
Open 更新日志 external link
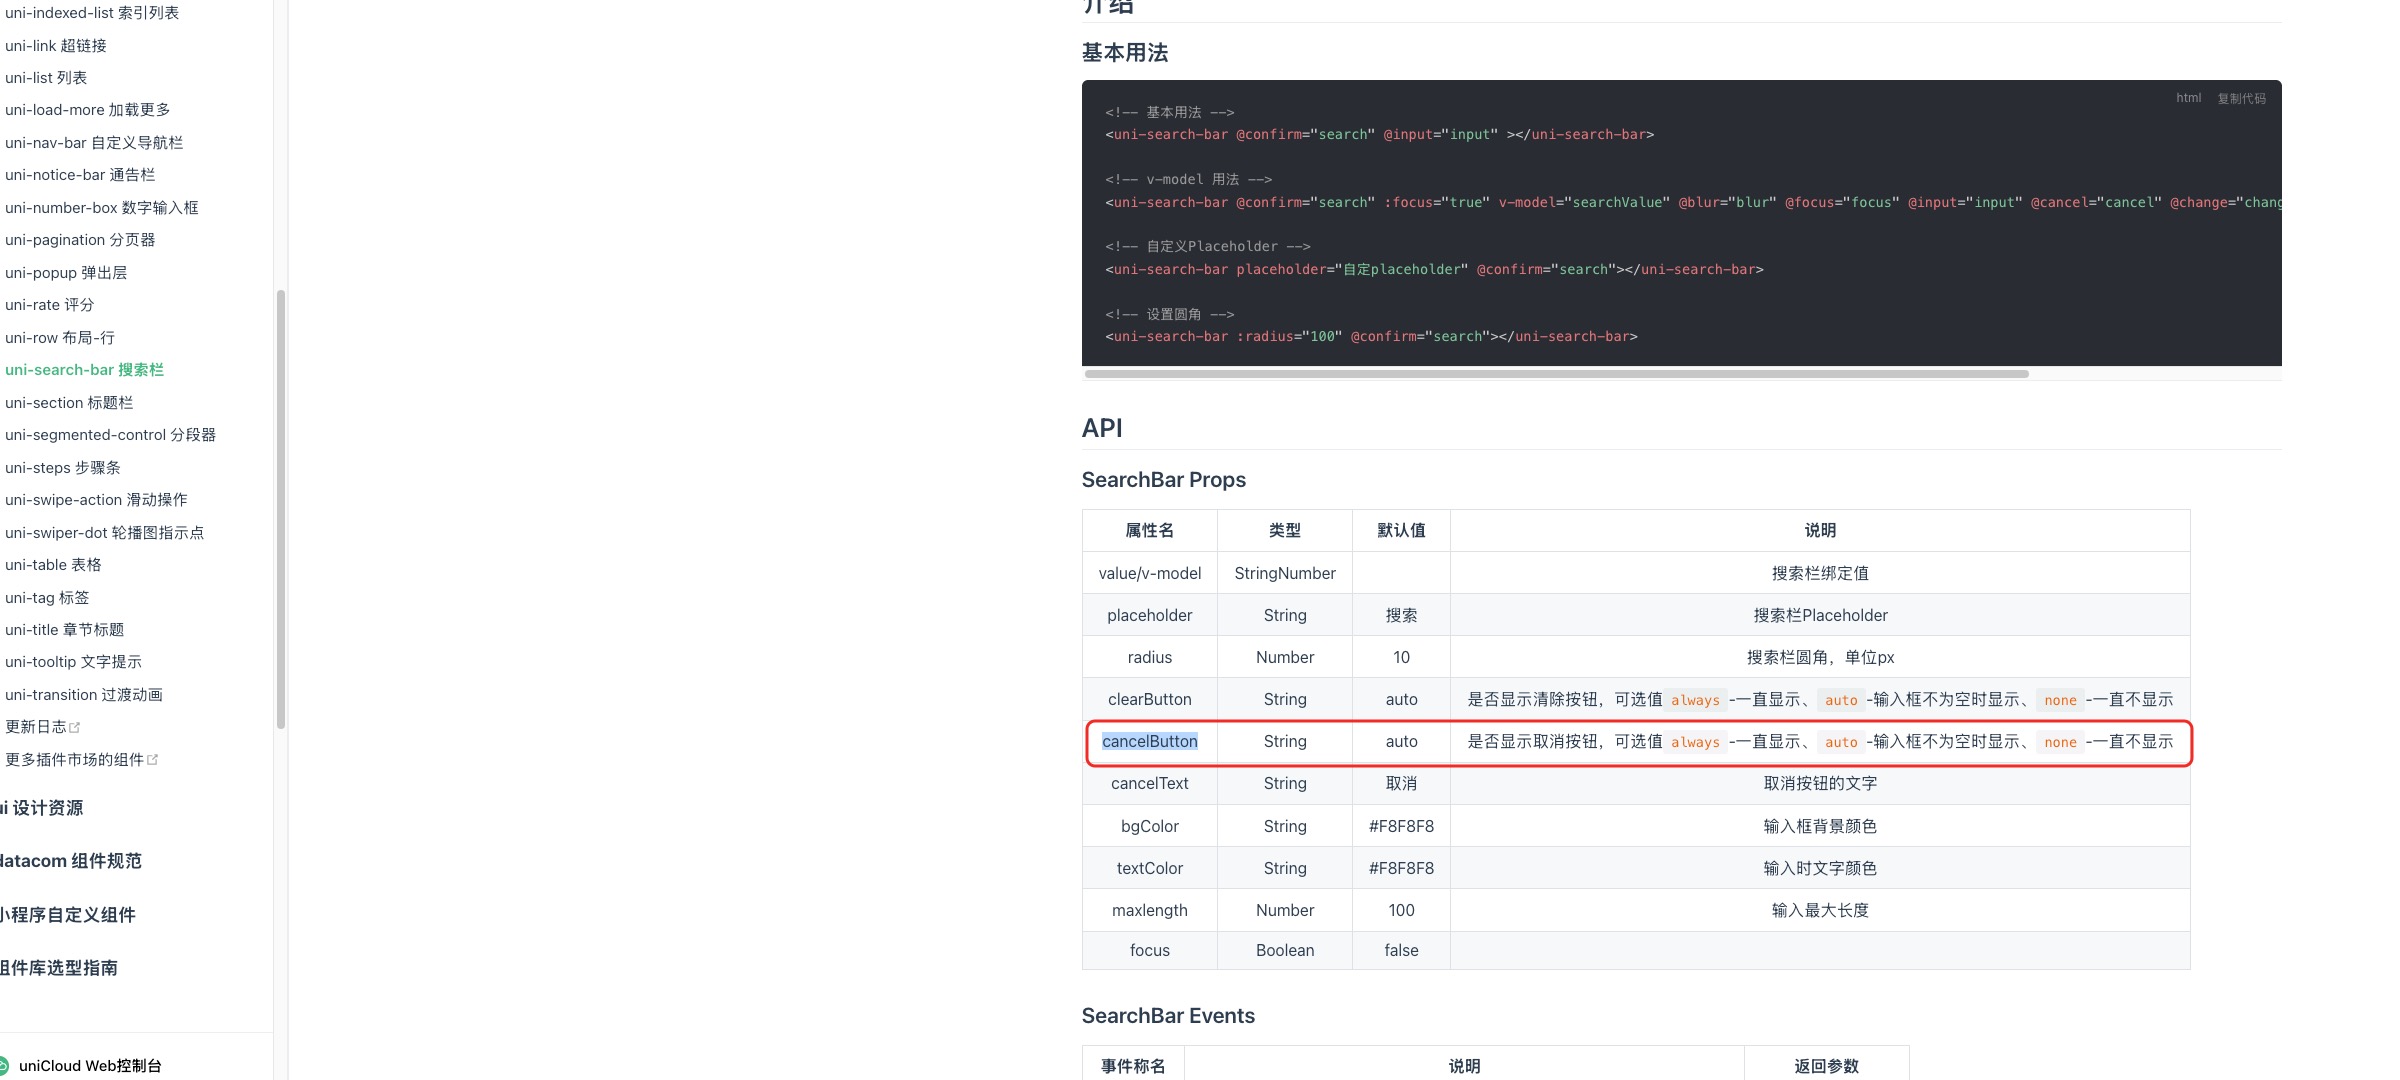36,727
